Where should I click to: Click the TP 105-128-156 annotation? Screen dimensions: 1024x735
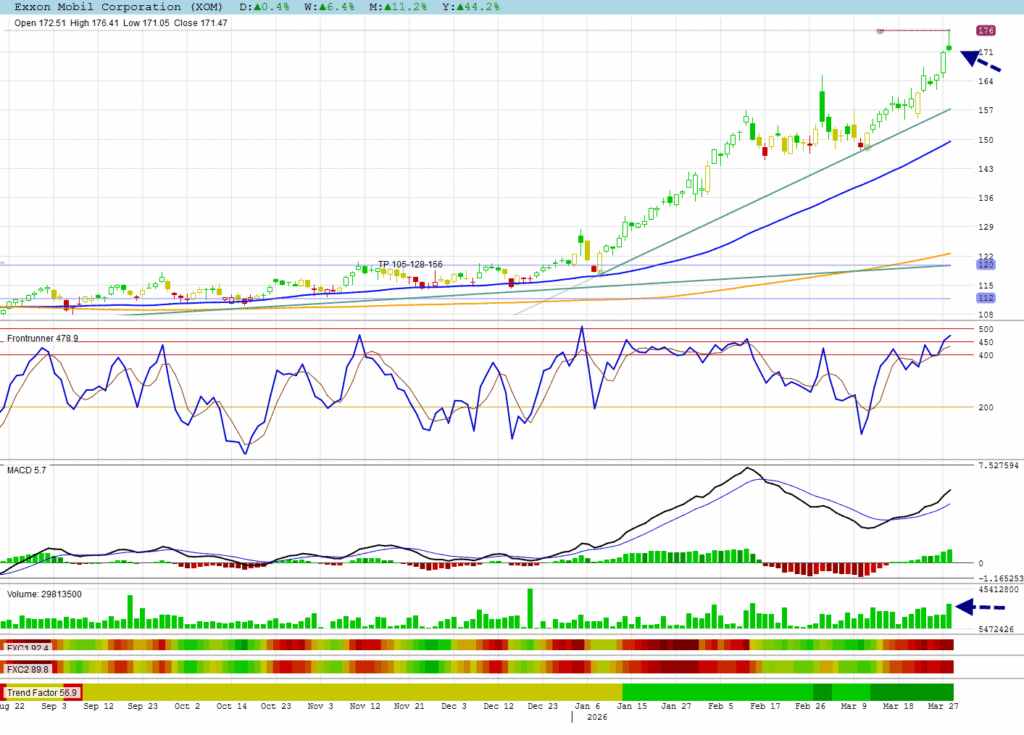click(410, 264)
